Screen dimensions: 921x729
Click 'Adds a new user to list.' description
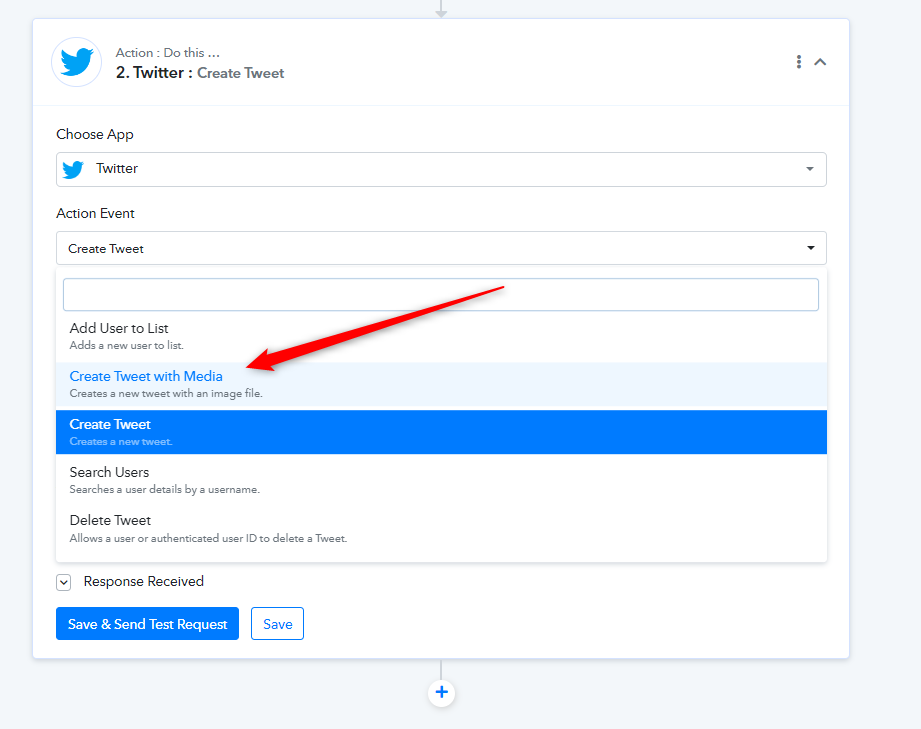point(126,345)
